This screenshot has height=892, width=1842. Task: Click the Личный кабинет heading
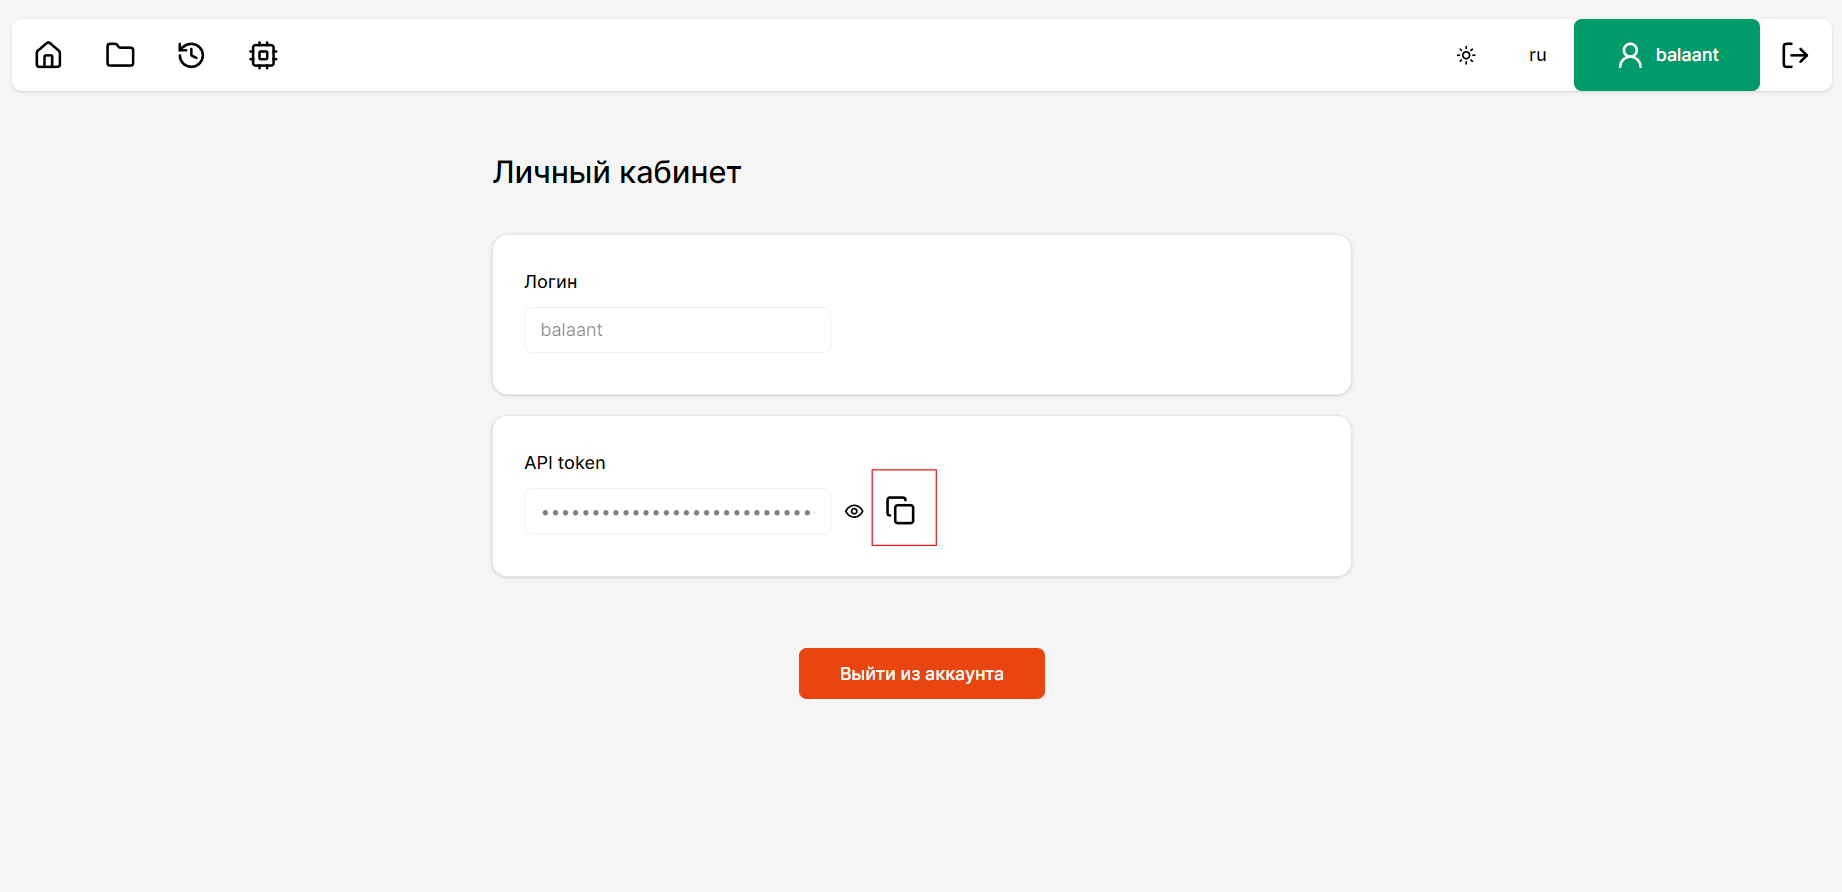[616, 173]
